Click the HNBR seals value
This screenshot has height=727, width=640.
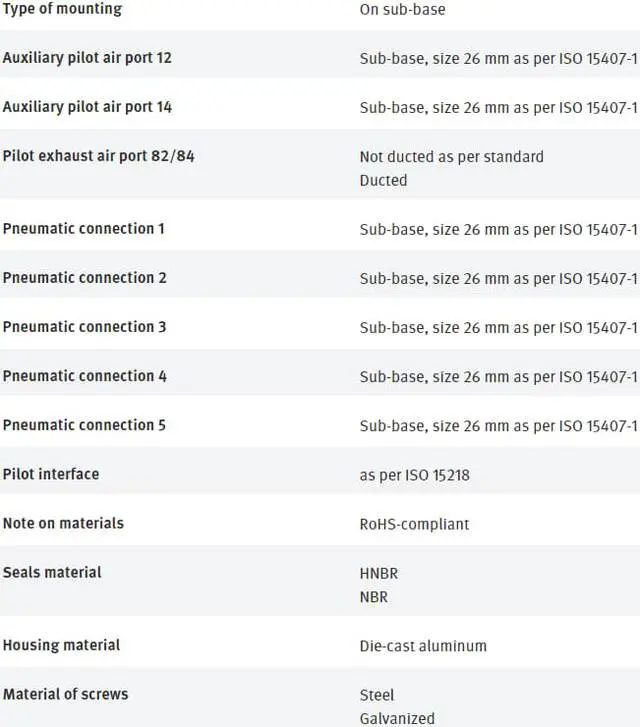(378, 574)
